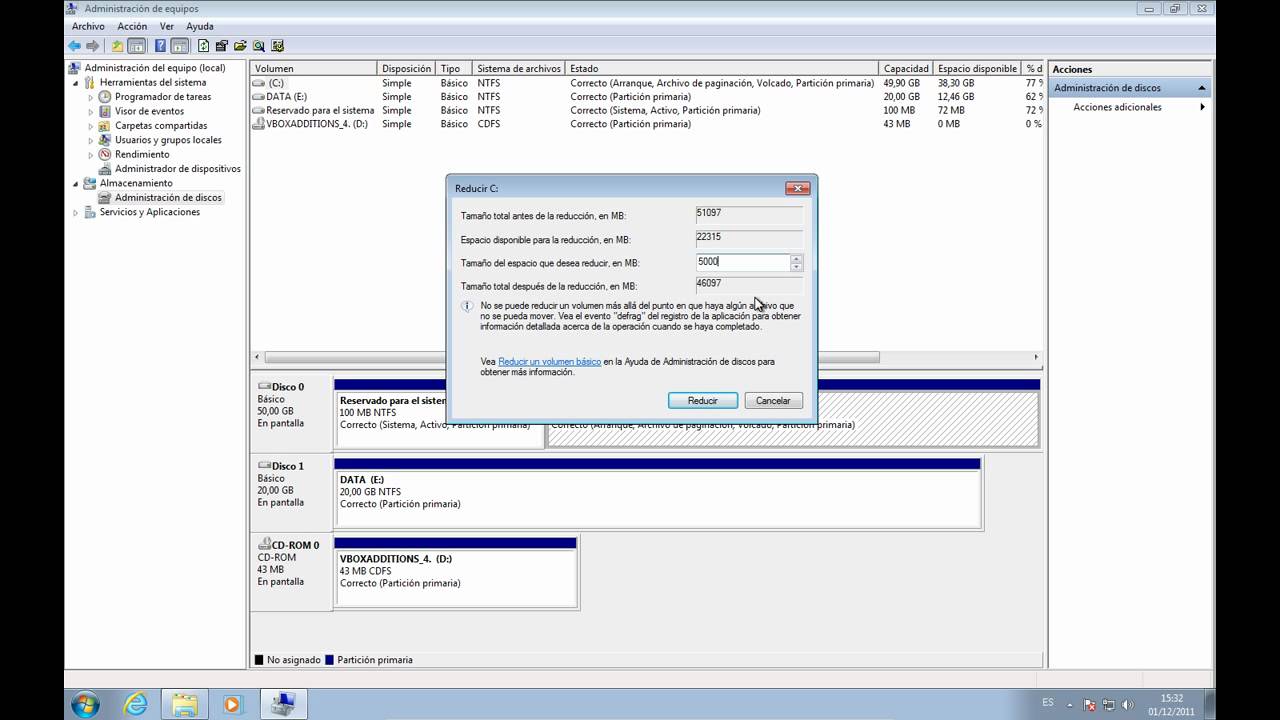Open the Archivo menu
1280x720 pixels.
tap(88, 26)
